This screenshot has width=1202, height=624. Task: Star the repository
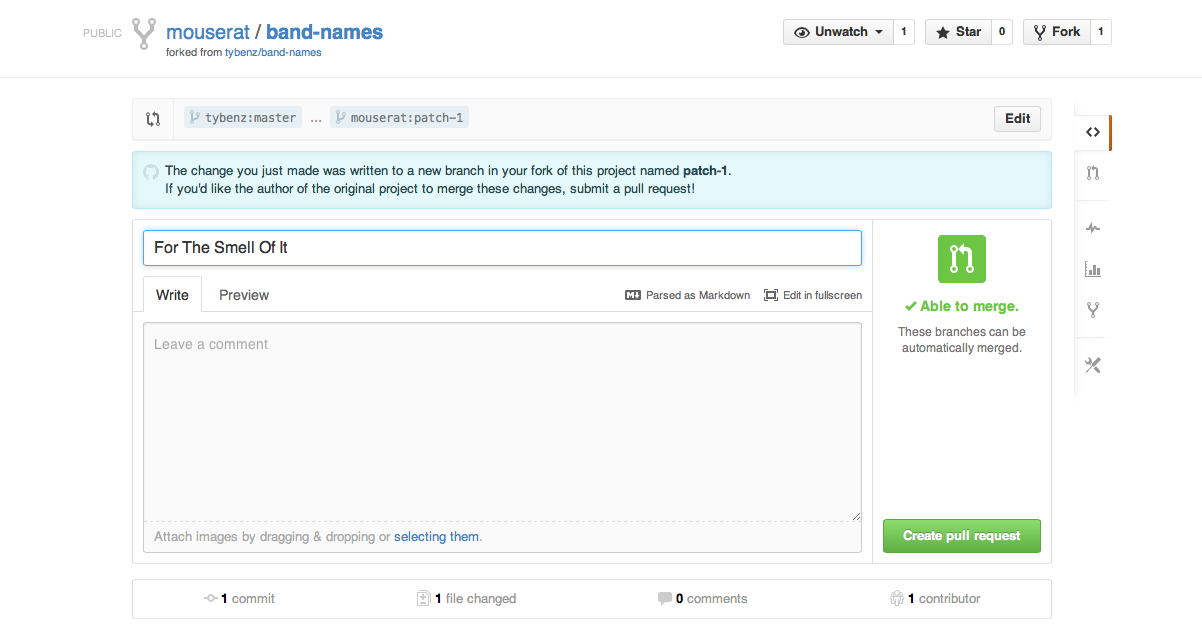click(958, 32)
